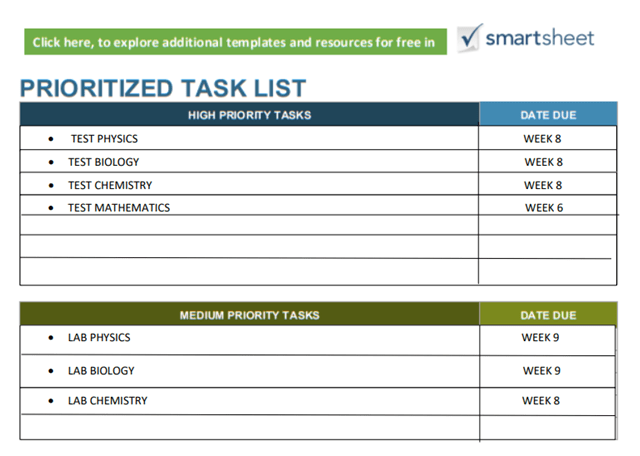This screenshot has height=456, width=640.
Task: Open the green explore additional templates banner
Action: point(234,42)
